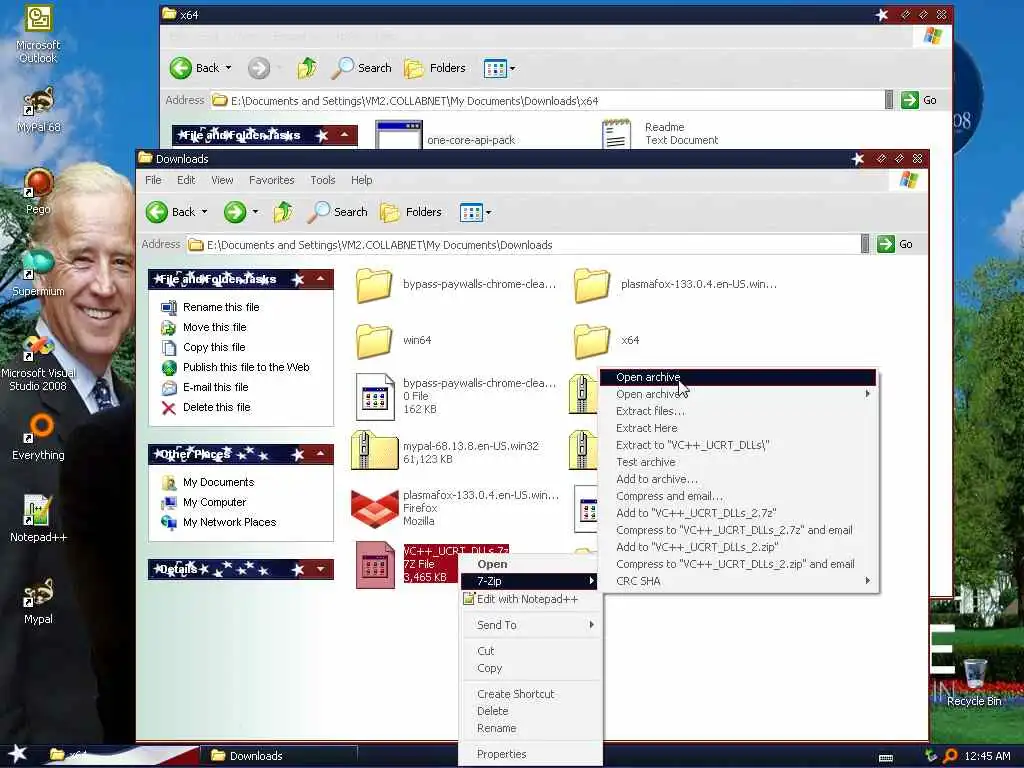Screen dimensions: 1024x768
Task: Choose Delete in context menu
Action: point(530,711)
